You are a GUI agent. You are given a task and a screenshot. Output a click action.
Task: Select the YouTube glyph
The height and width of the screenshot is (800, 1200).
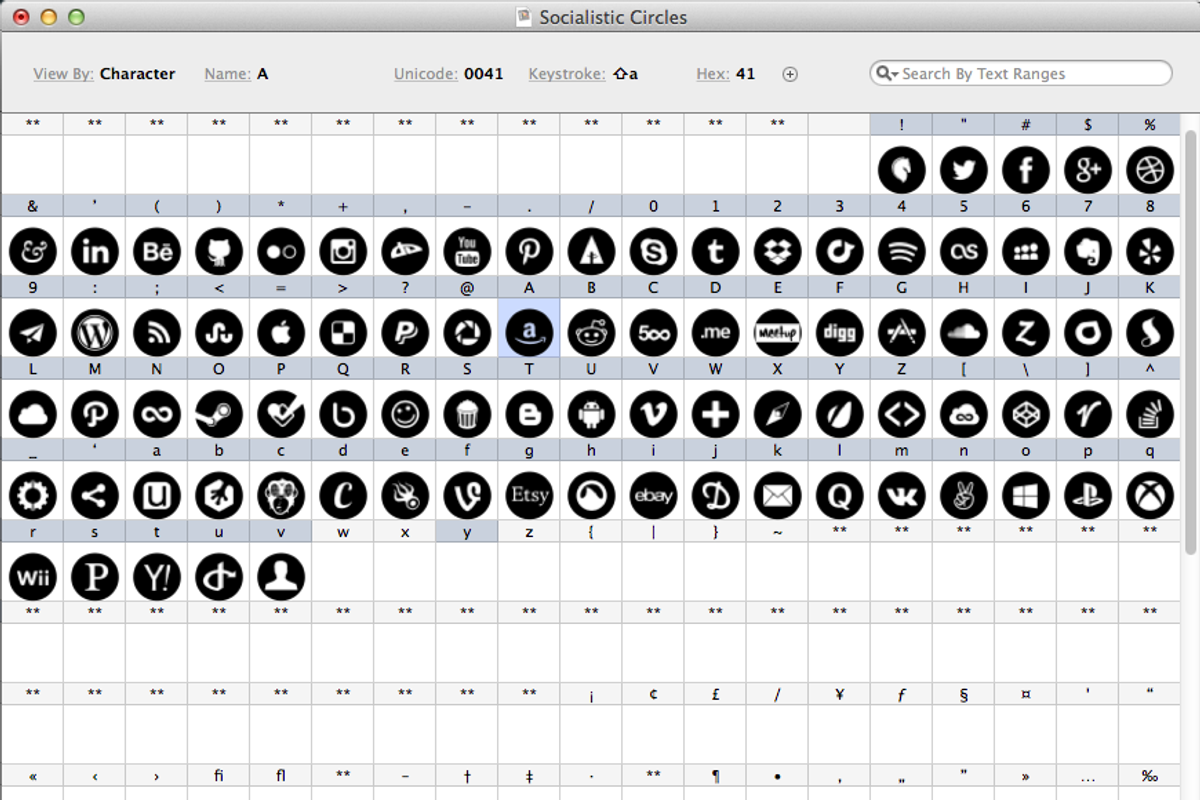(467, 252)
